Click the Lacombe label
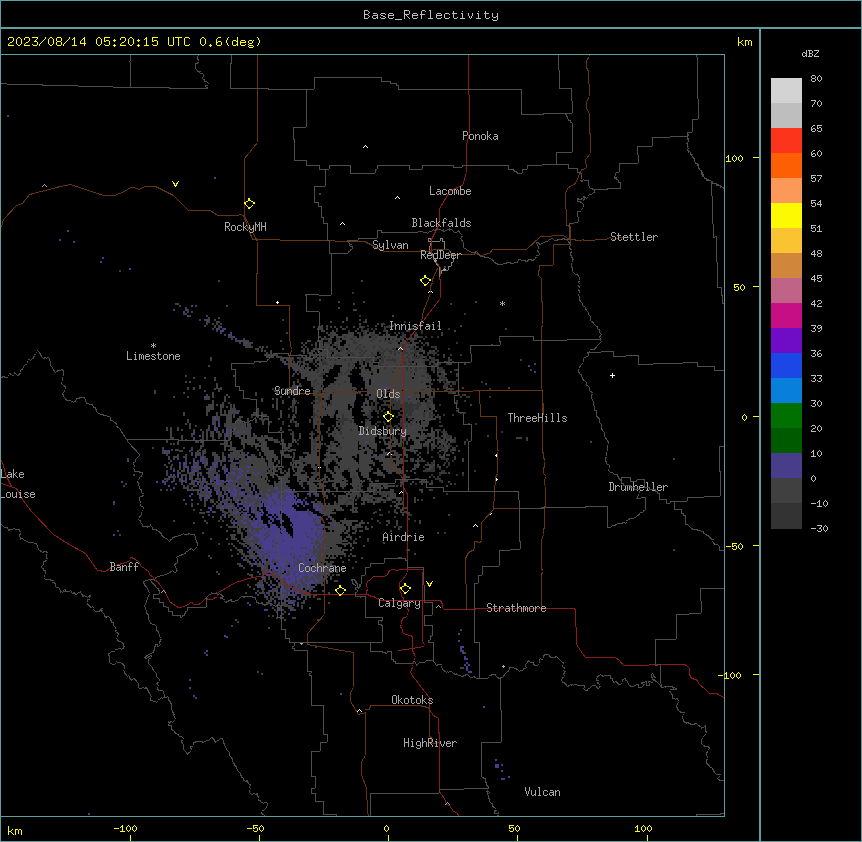This screenshot has height=842, width=862. click(450, 191)
